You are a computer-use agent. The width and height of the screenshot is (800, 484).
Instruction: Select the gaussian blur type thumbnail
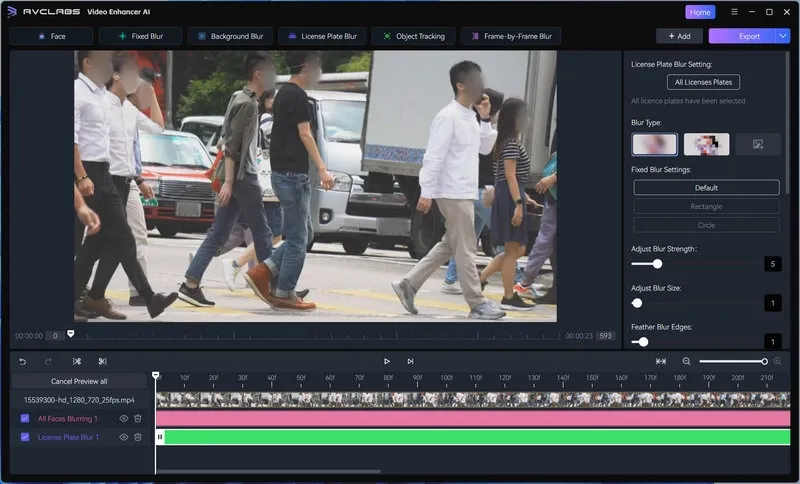coord(655,144)
